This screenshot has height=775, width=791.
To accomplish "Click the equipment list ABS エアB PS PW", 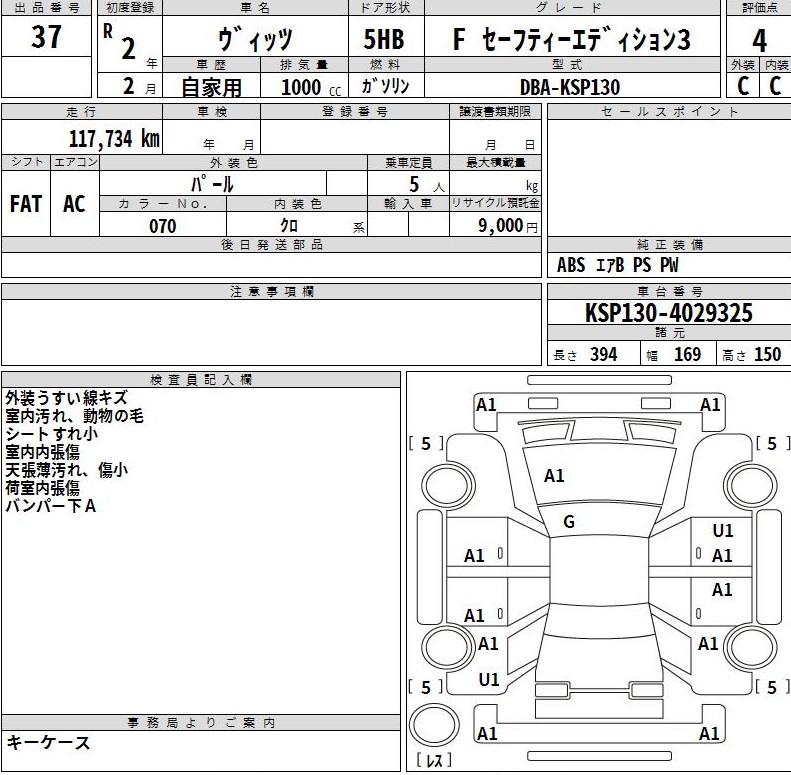I will (617, 265).
